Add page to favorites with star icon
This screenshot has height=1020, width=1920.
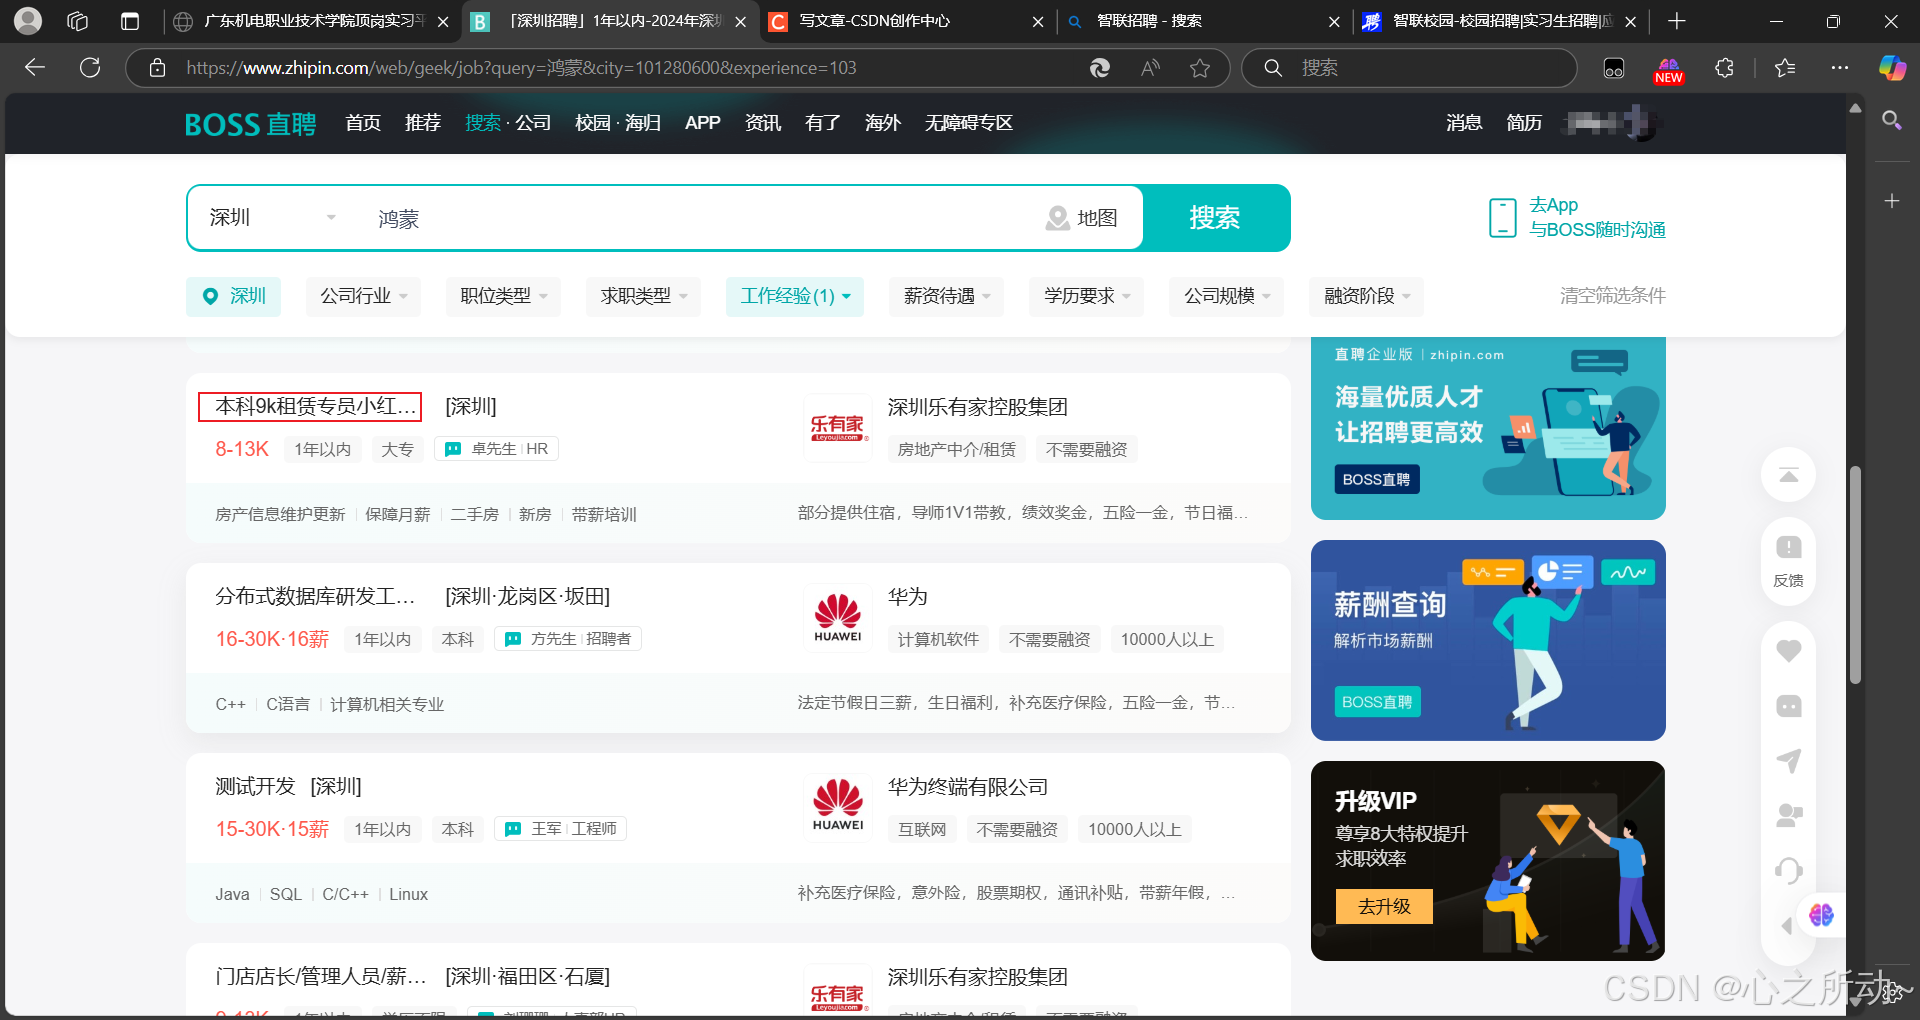pos(1200,68)
